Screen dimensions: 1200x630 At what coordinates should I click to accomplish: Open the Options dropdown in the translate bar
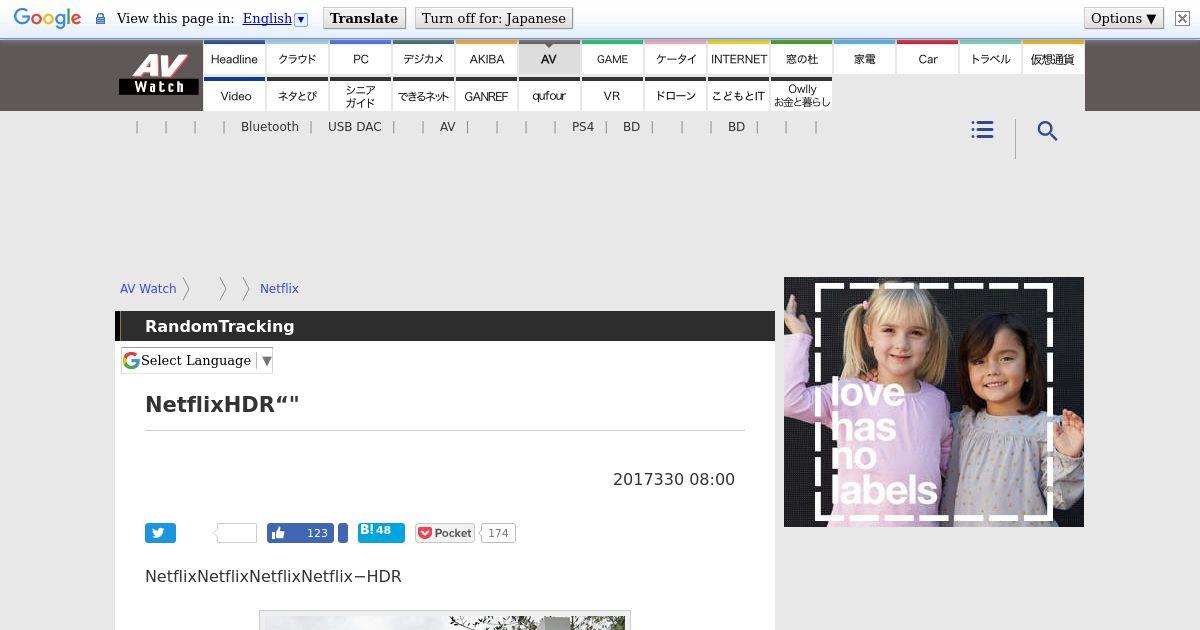1124,18
